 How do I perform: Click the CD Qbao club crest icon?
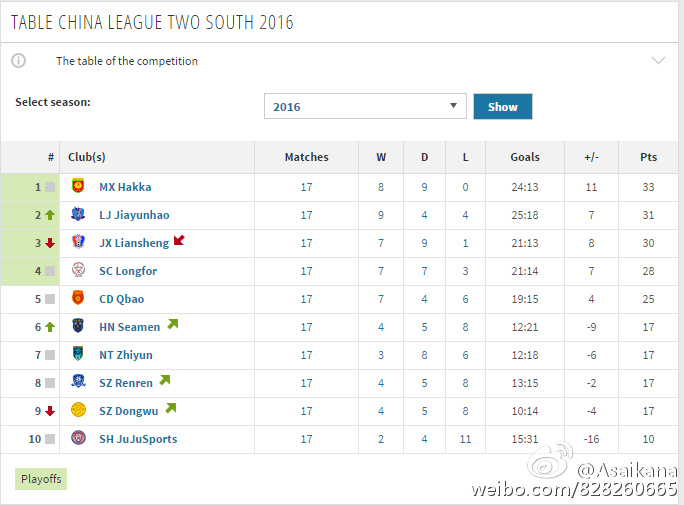click(78, 298)
